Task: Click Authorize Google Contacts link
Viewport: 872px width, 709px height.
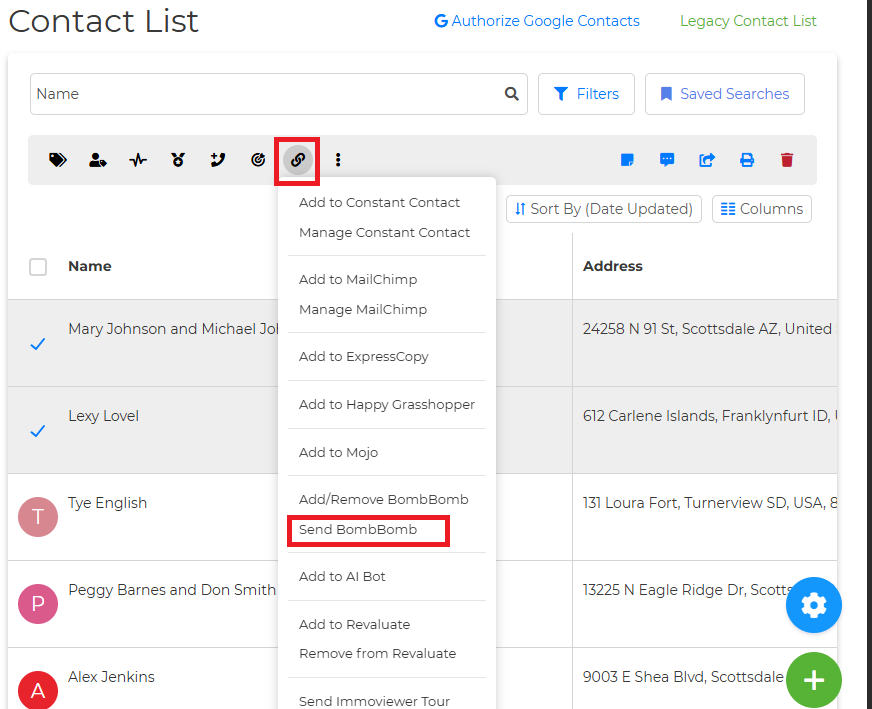Action: pos(537,21)
